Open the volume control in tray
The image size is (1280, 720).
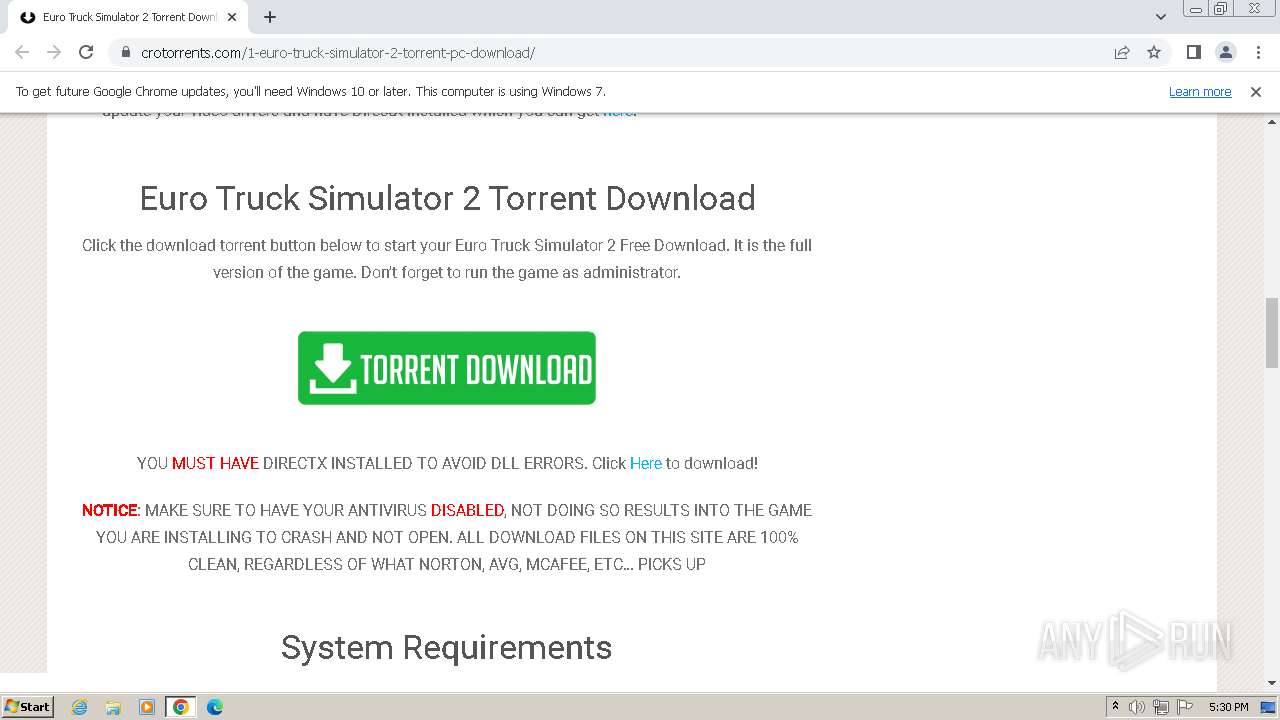pos(1137,707)
